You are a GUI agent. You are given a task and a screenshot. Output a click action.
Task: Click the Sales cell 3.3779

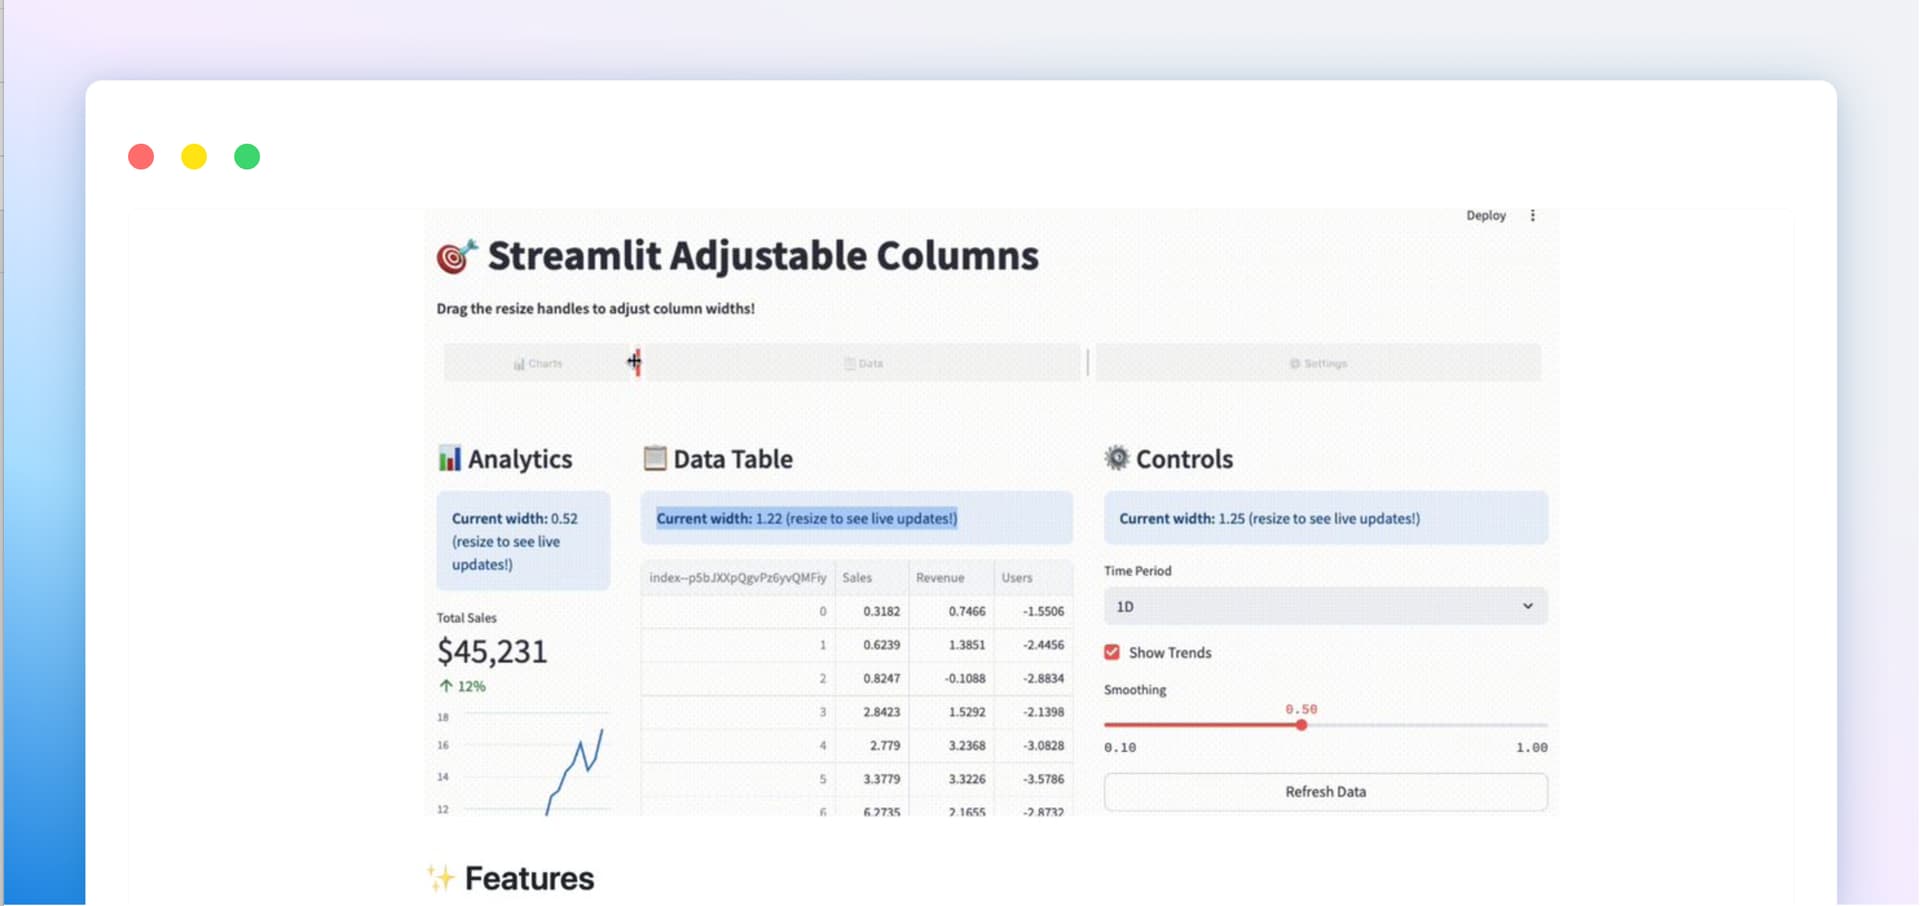[x=871, y=779]
